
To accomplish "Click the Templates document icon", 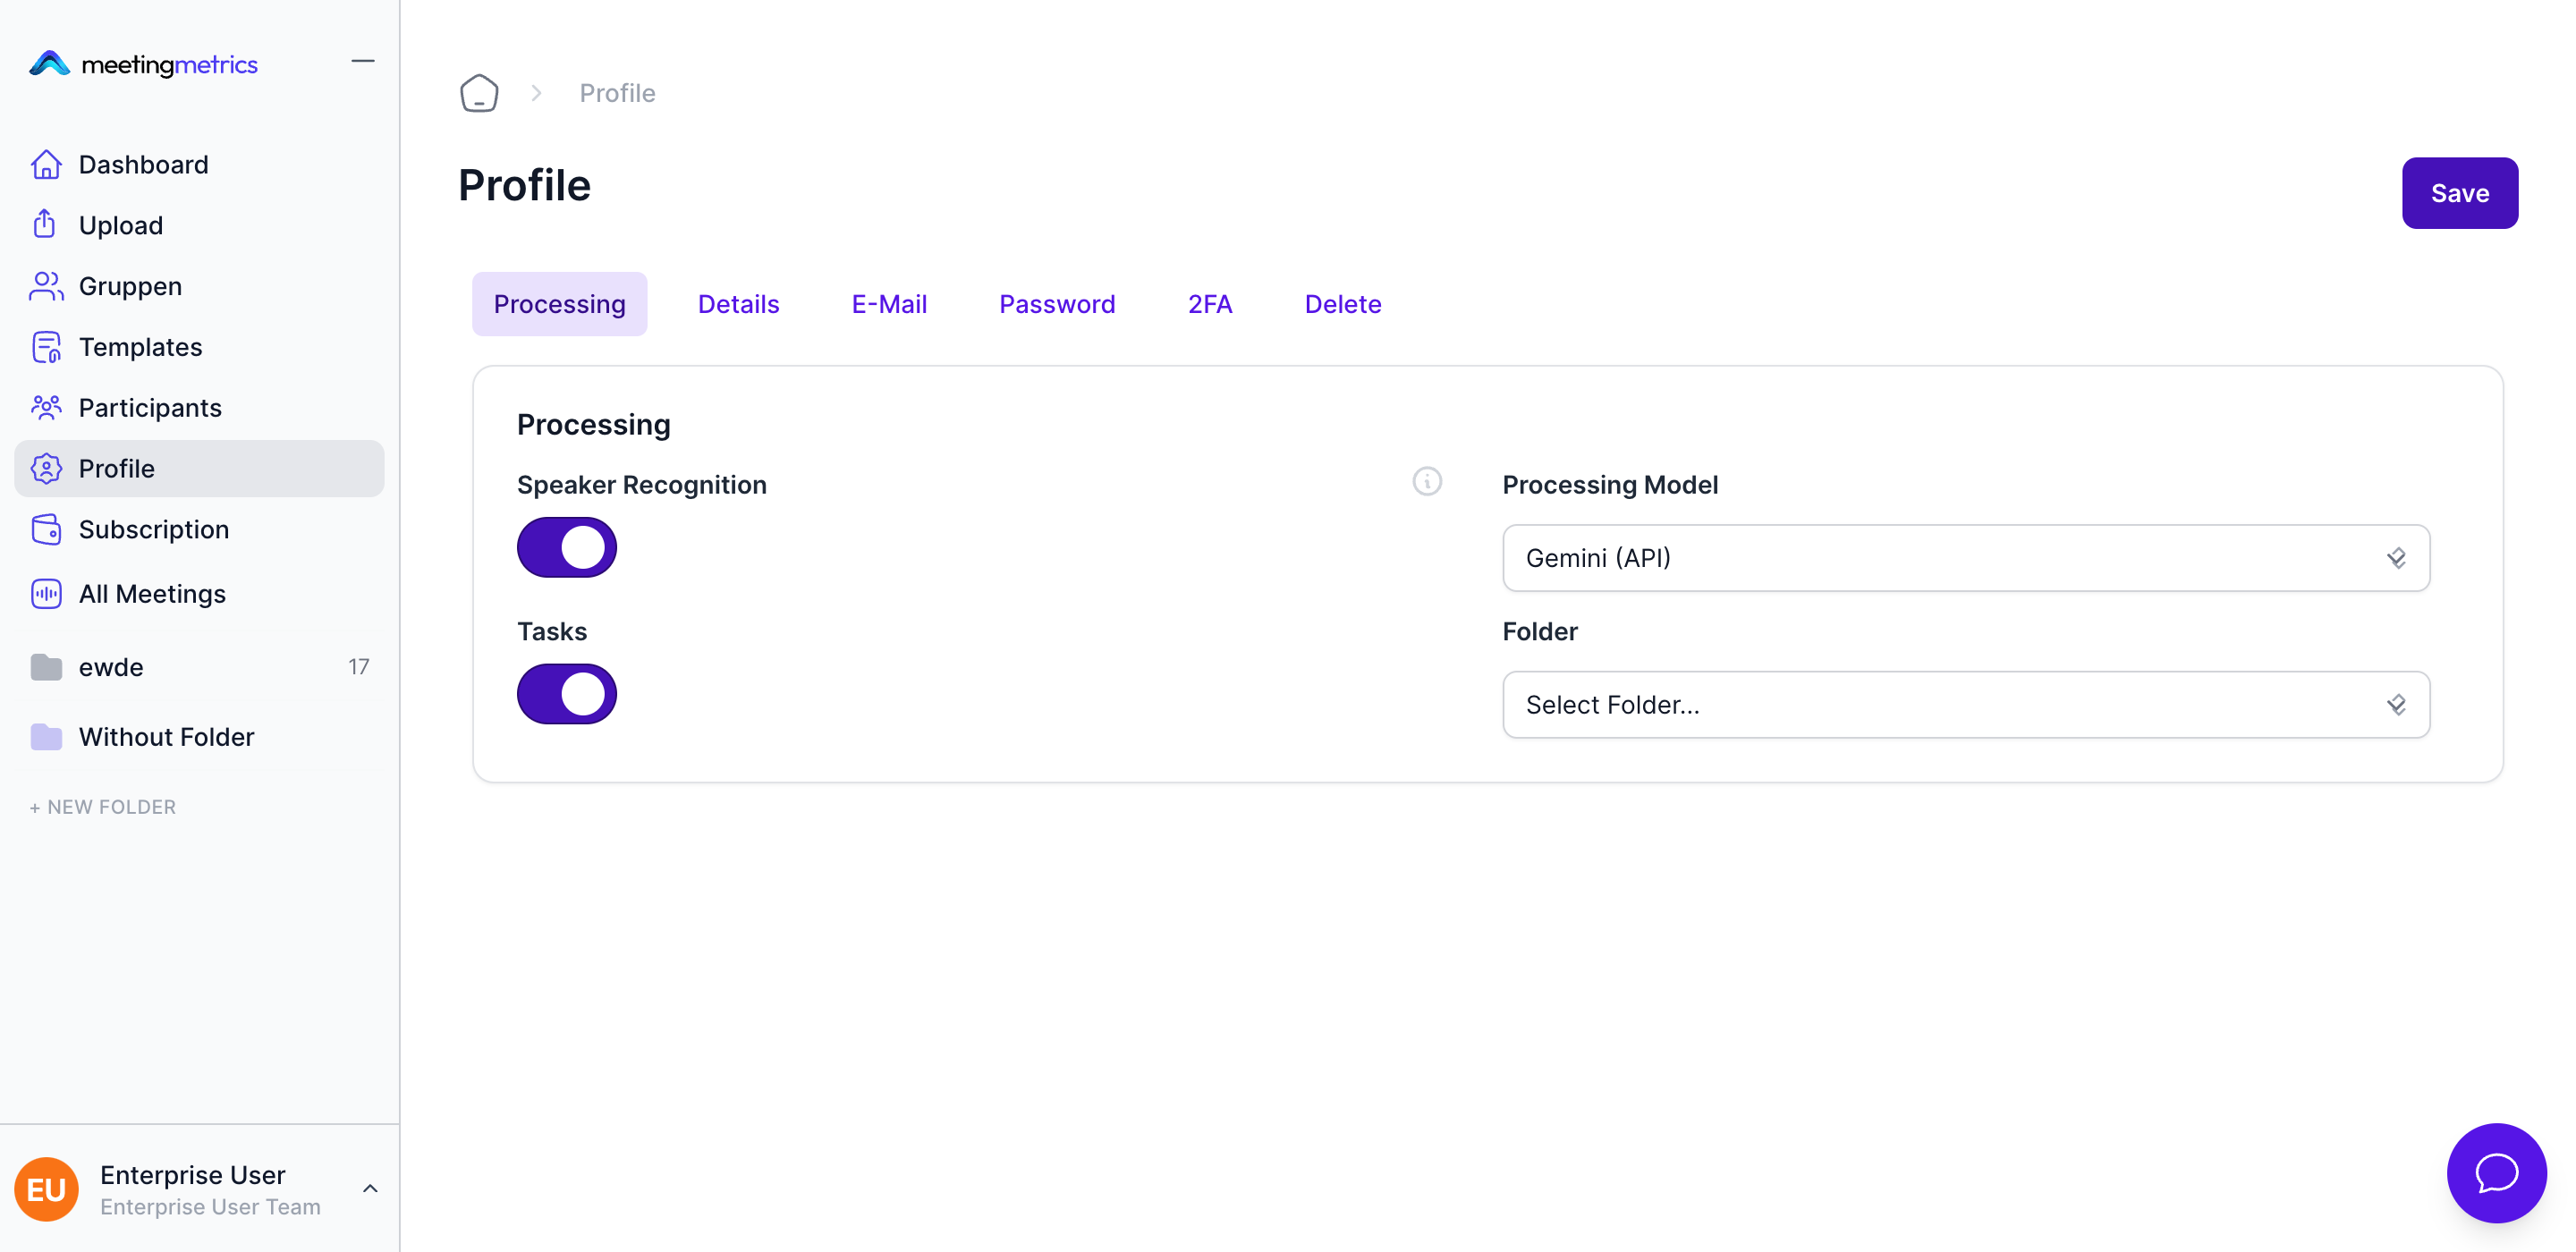I will [46, 347].
